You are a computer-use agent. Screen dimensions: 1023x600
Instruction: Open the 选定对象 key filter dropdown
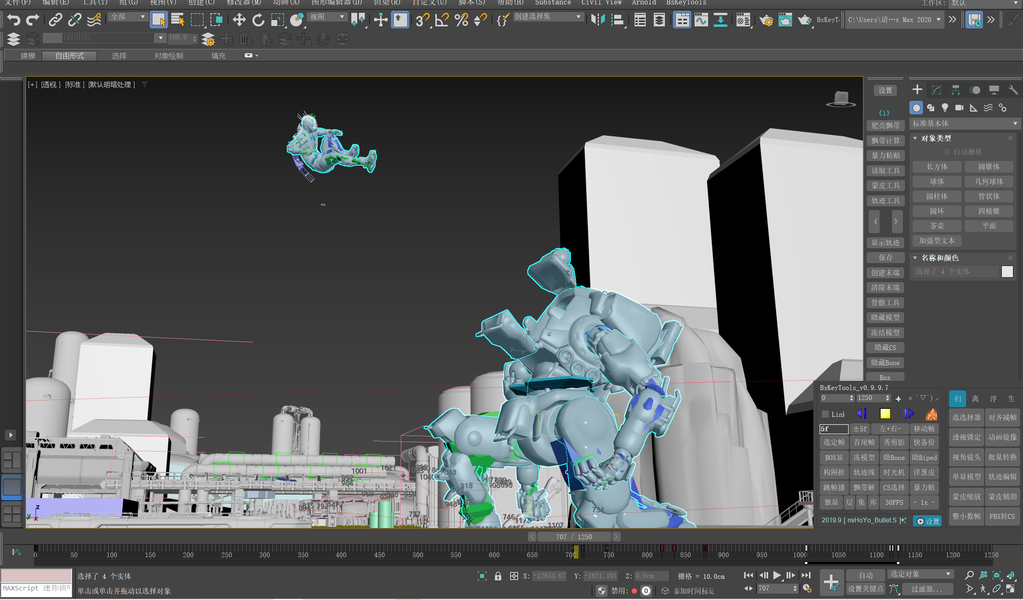920,574
